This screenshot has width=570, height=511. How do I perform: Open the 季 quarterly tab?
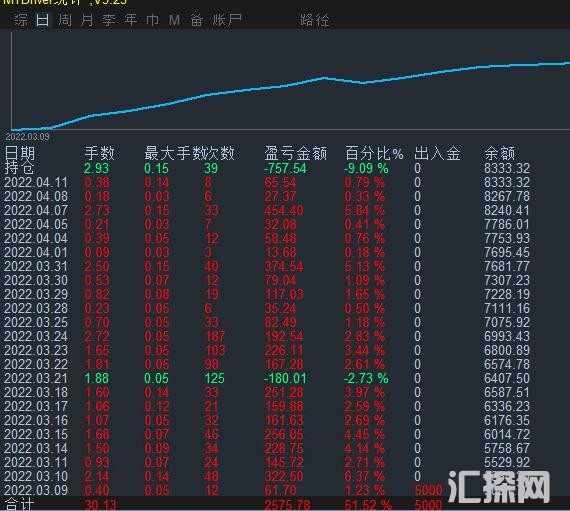point(109,20)
